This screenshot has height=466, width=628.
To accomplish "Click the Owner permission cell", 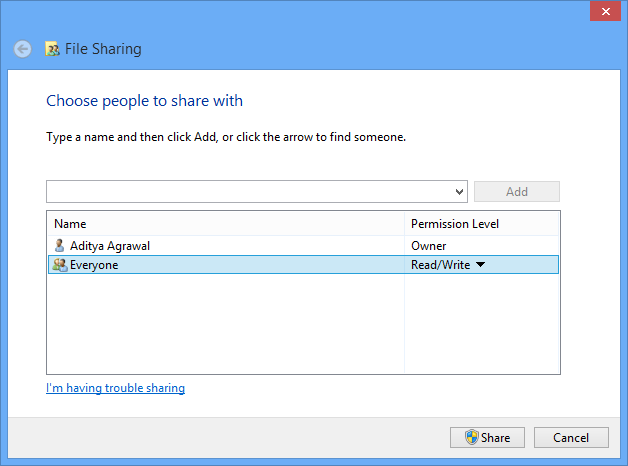I will 429,245.
